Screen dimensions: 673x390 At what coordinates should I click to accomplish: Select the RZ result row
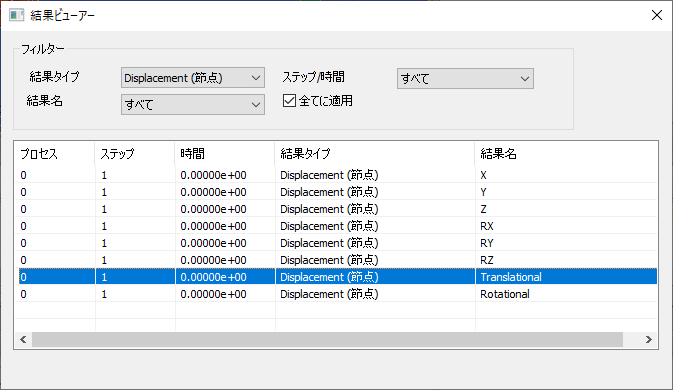(x=336, y=260)
